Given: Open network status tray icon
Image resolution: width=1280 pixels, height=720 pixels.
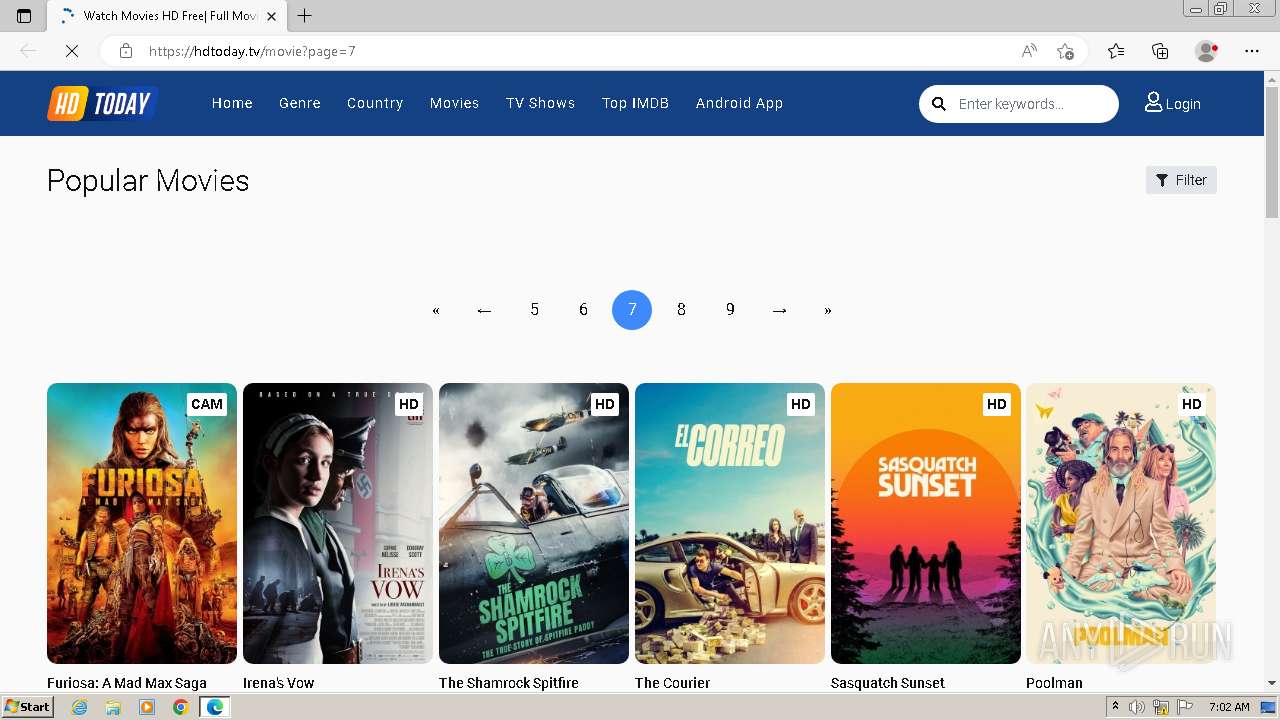Looking at the screenshot, I should coord(1161,707).
